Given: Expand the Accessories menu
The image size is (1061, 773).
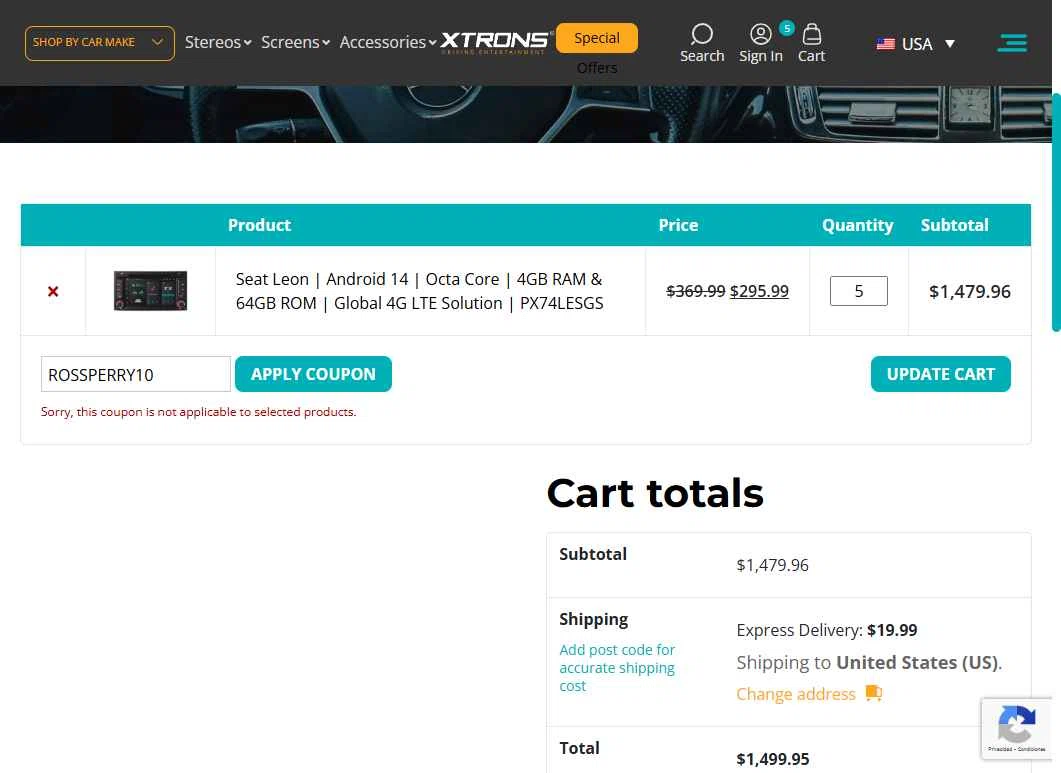Looking at the screenshot, I should 388,42.
